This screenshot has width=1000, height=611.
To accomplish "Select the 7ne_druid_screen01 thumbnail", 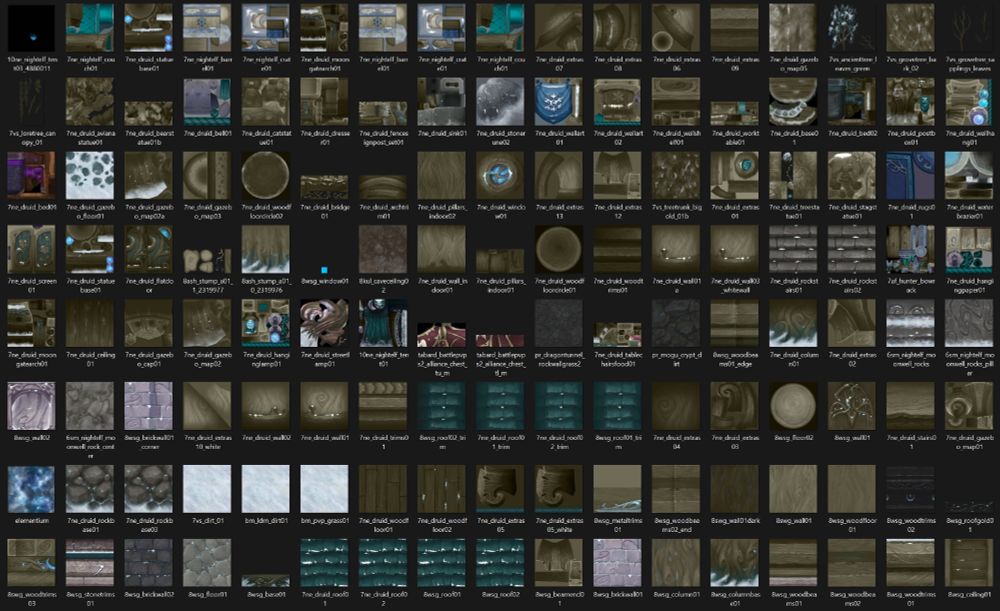I will [31, 250].
